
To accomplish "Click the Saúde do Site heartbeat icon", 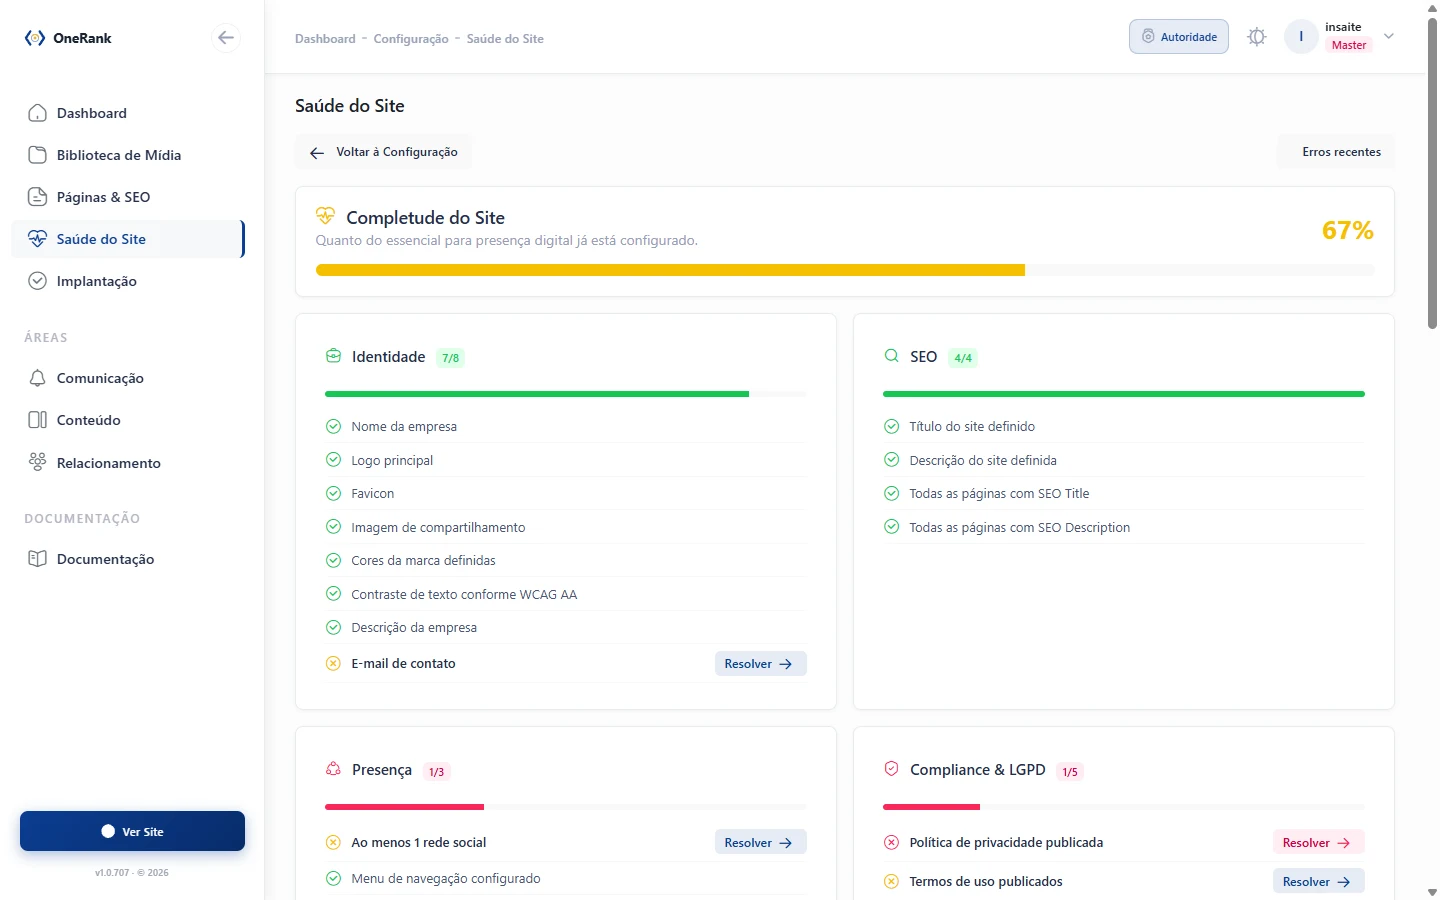I will coord(37,239).
